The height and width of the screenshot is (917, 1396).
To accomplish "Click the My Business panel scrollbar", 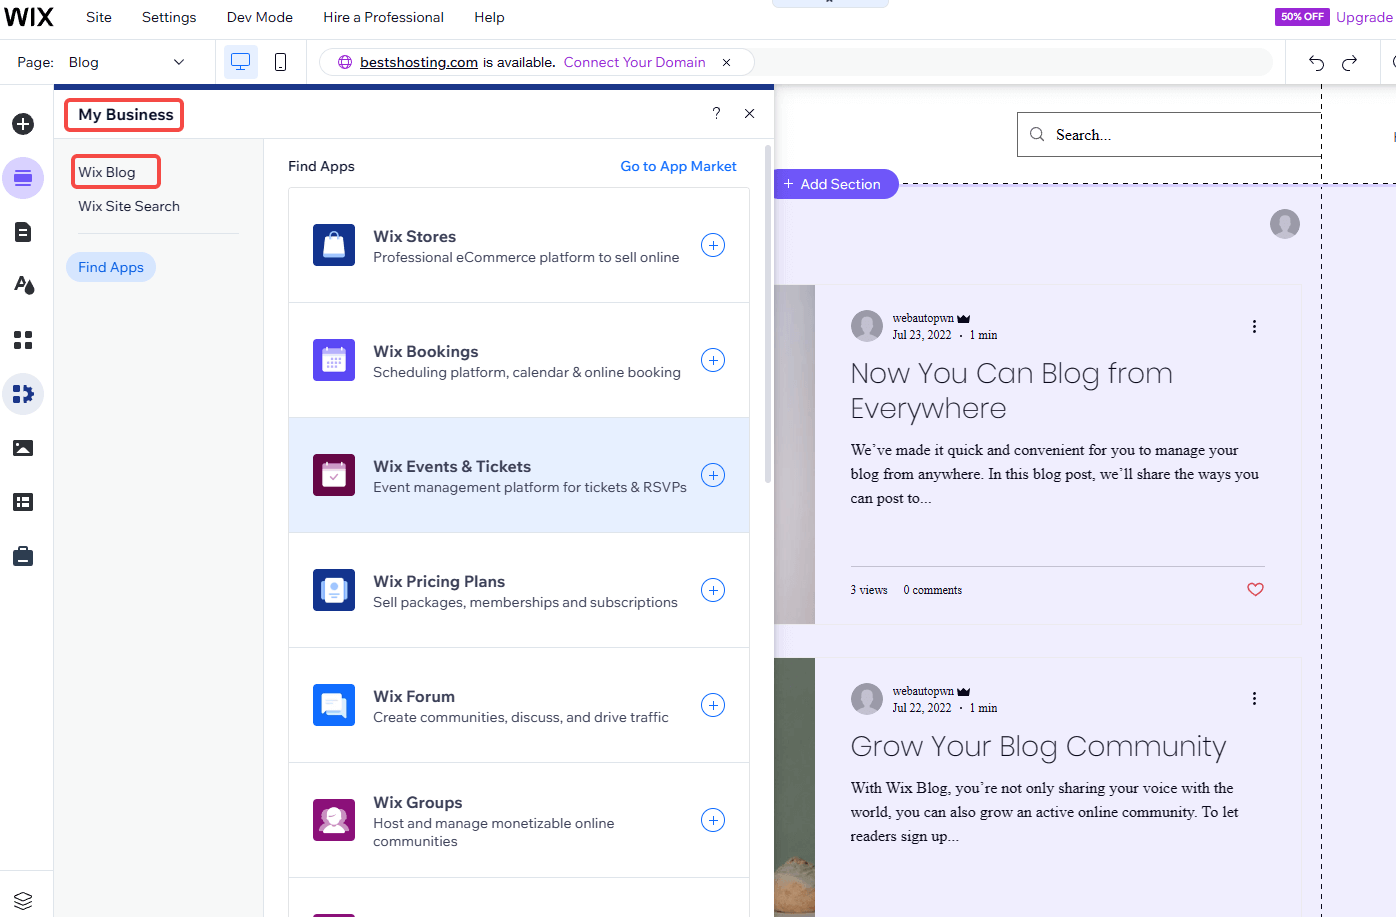I will click(x=768, y=315).
